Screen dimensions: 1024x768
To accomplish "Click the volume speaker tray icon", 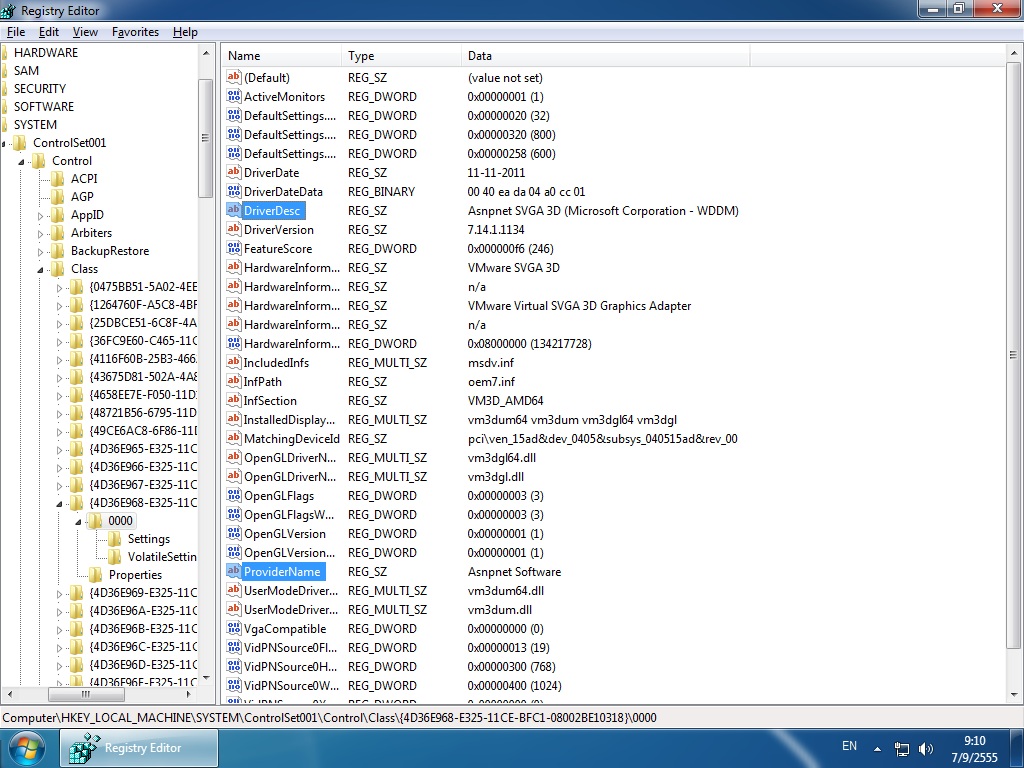I will tap(925, 749).
